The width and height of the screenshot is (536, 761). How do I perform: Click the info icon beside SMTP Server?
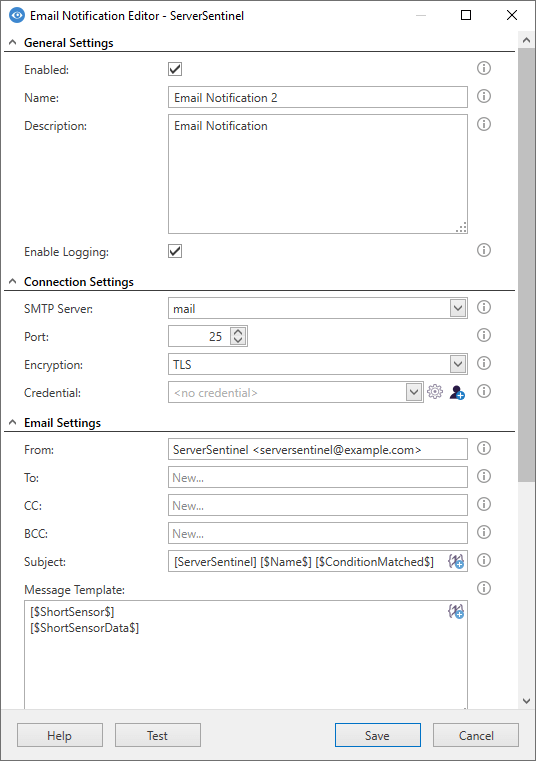tap(484, 307)
